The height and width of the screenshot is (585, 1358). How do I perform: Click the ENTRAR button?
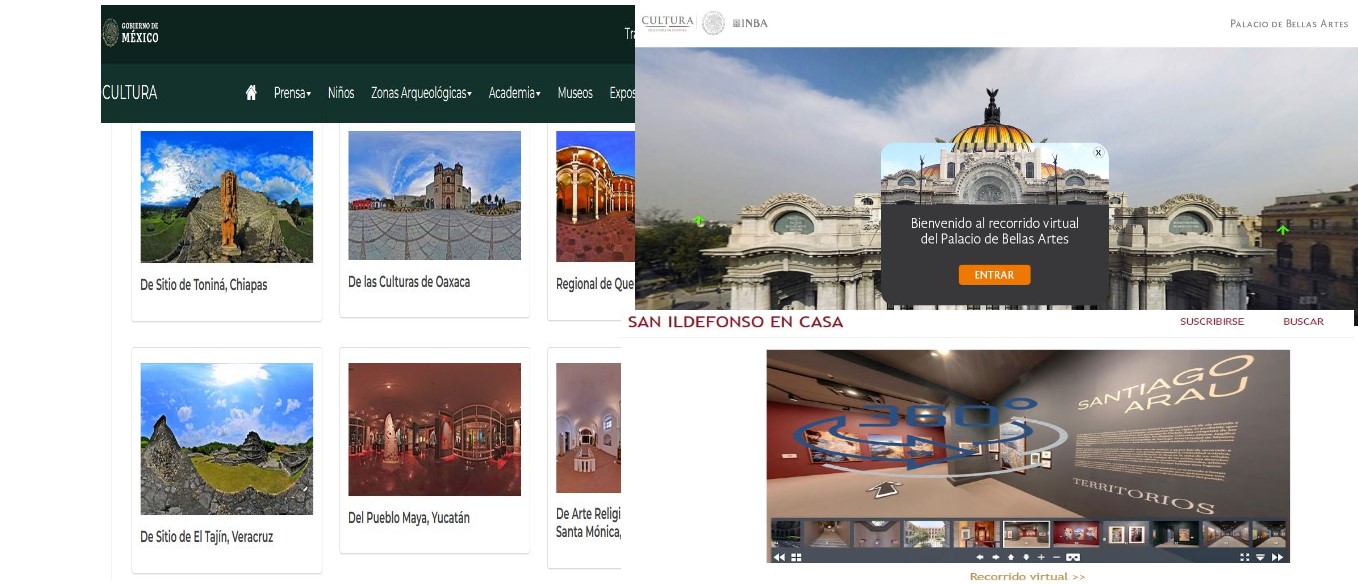coord(994,275)
